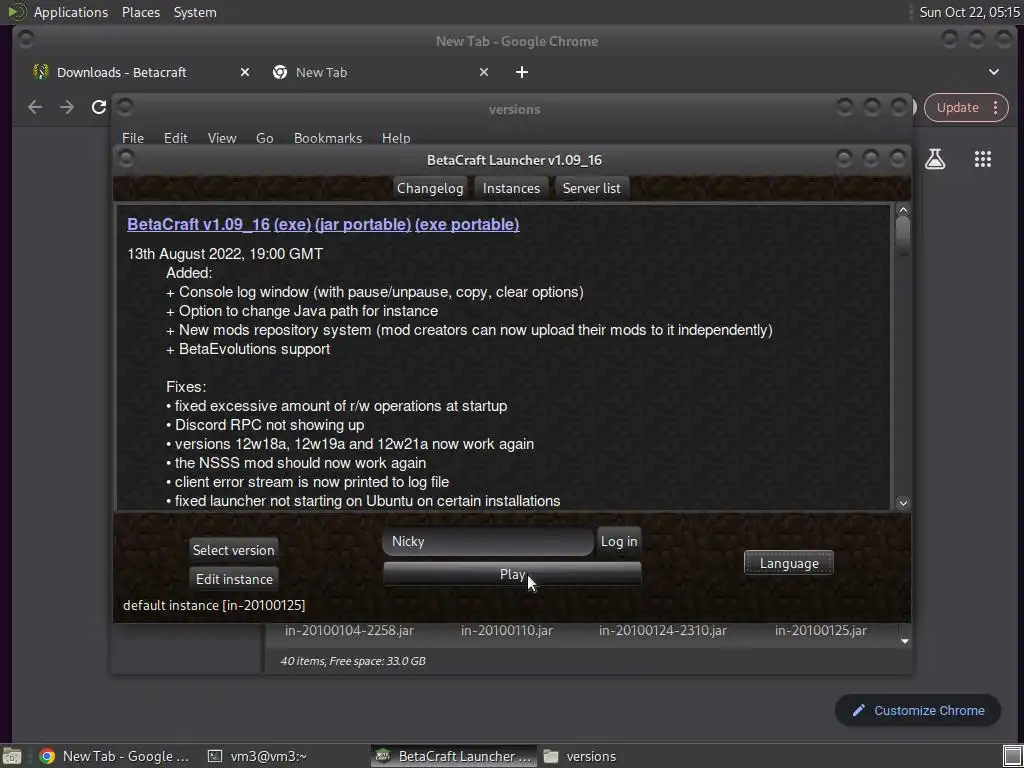Screen dimensions: 1024x768
Task: Click the BetaCraft Launcher window menu button
Action: pyautogui.click(x=126, y=159)
